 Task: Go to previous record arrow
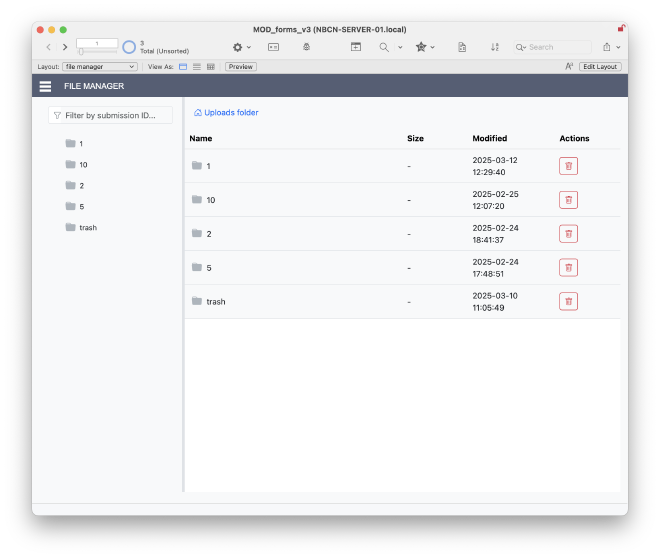(x=49, y=47)
